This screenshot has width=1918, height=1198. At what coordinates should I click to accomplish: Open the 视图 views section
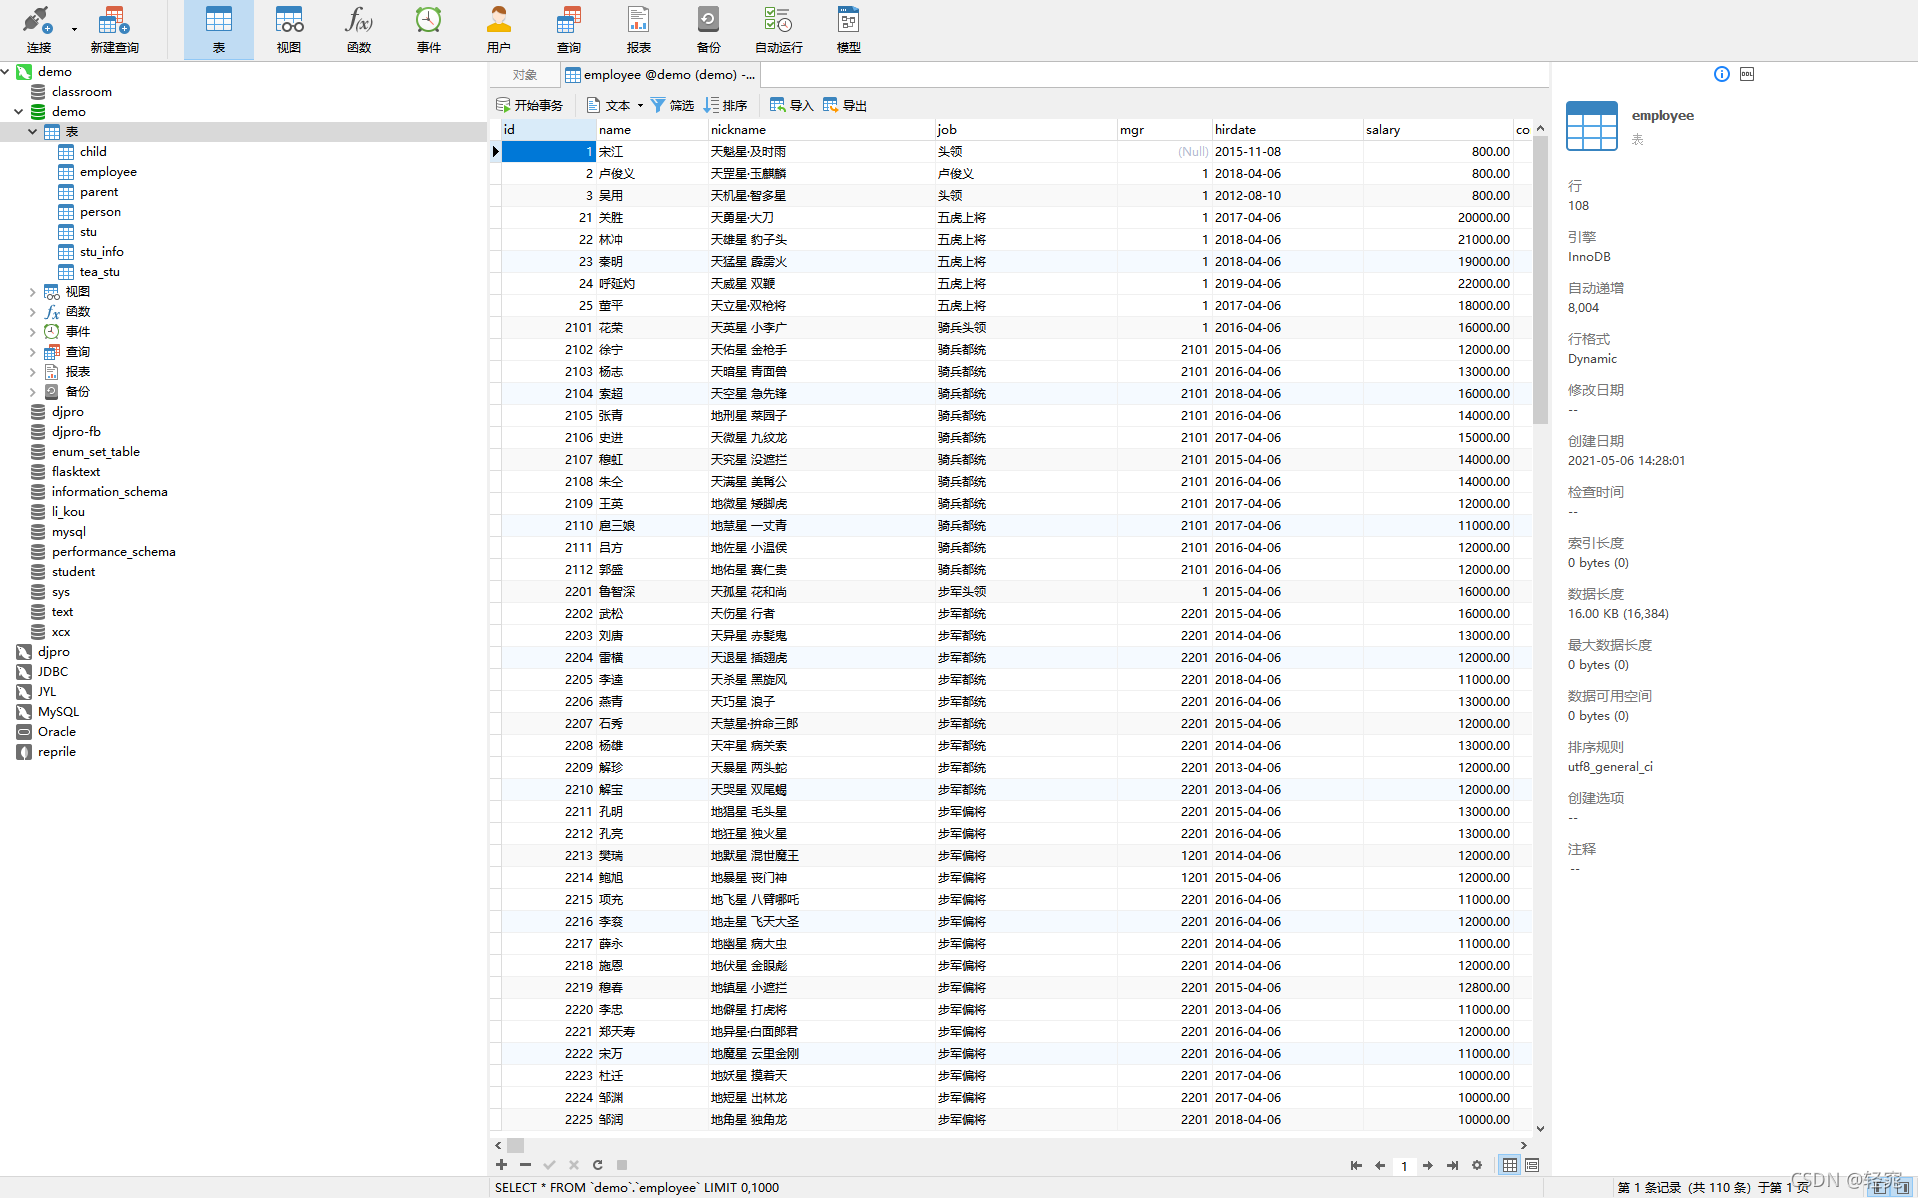289,30
